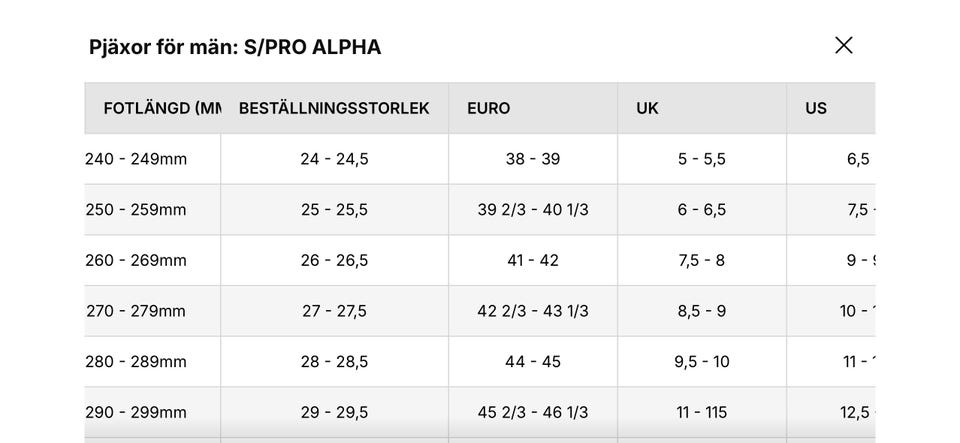
Task: Click Euro size 45 2/3 - 46 1/3
Action: pyautogui.click(x=533, y=412)
